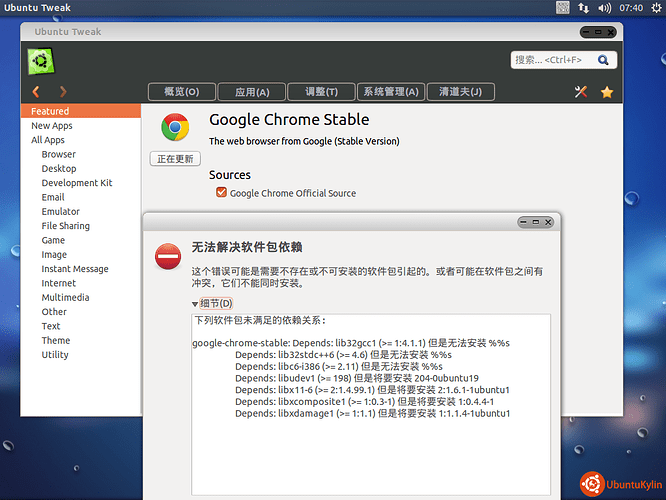
Task: Click the libc6-i386 dependency line
Action: [339, 366]
